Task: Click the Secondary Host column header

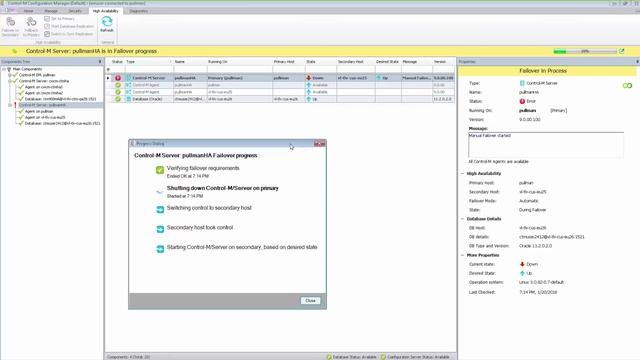Action: pos(355,62)
